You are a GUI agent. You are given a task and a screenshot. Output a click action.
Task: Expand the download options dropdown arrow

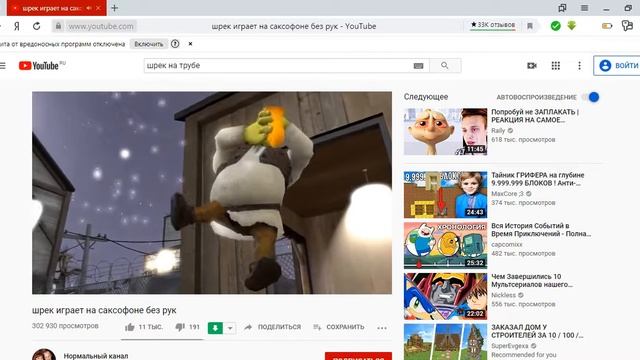[x=230, y=328]
